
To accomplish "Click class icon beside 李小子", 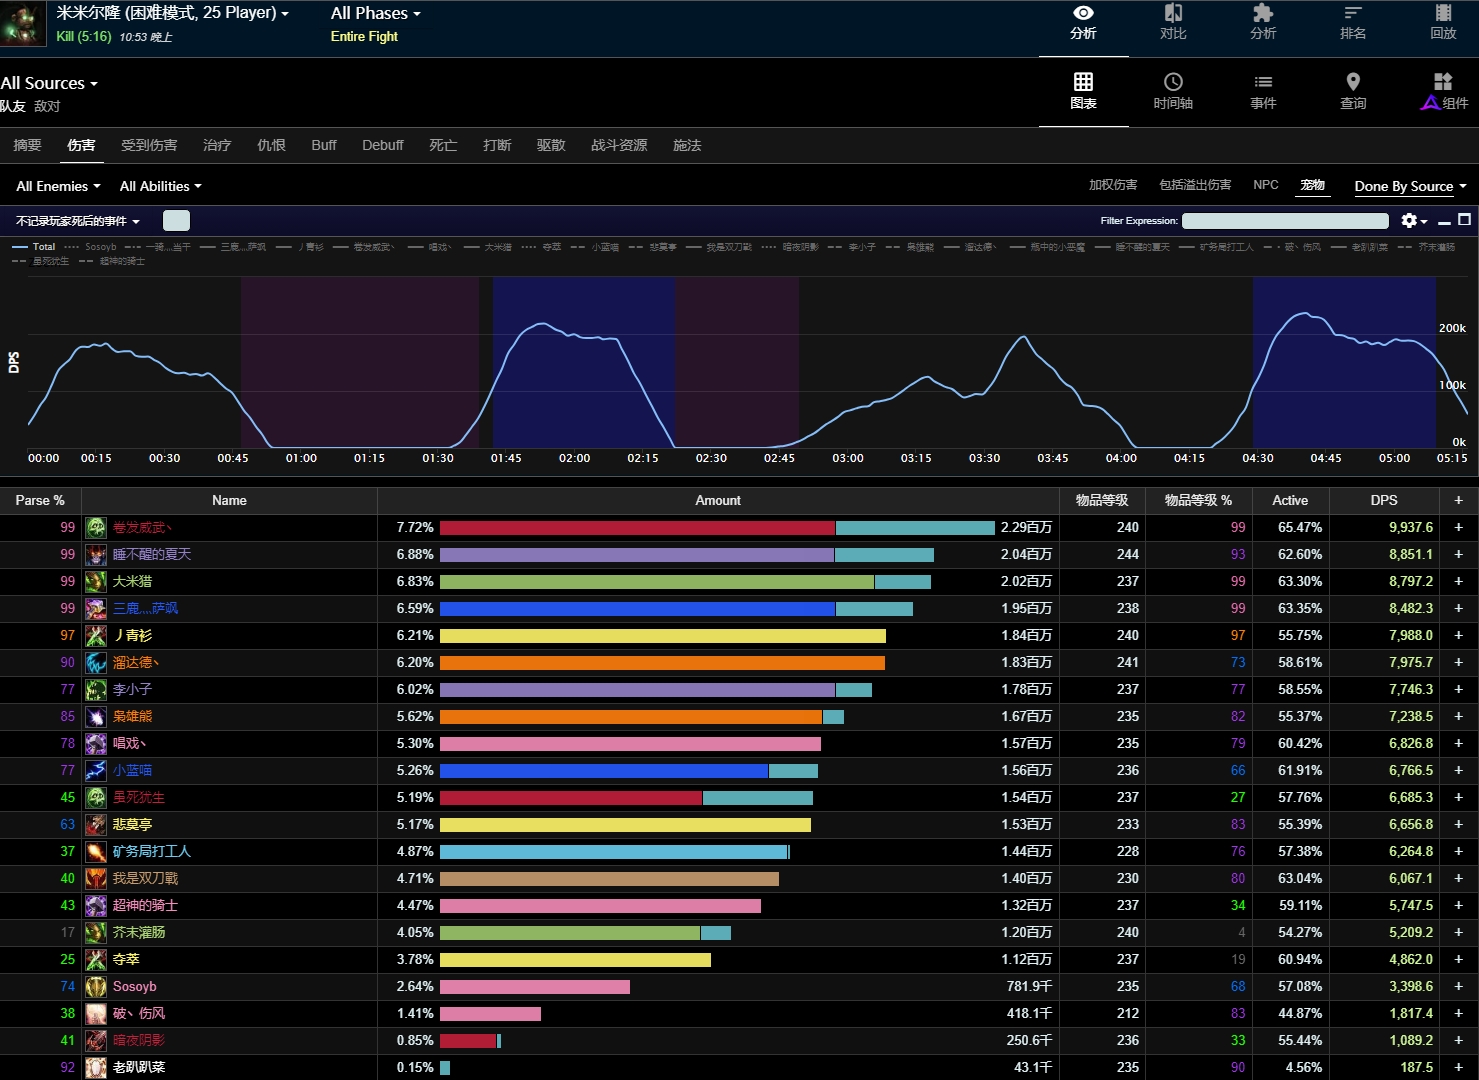I will 96,689.
